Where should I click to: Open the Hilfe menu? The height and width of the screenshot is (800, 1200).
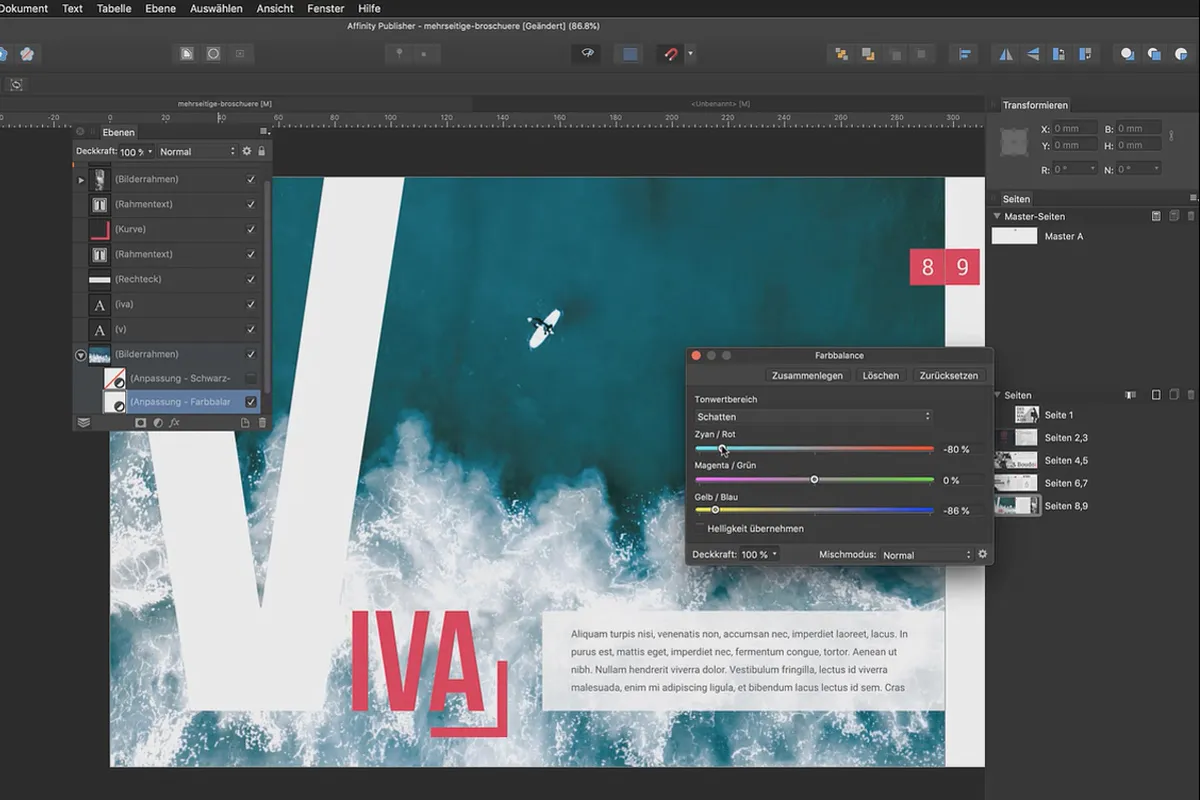[x=369, y=8]
